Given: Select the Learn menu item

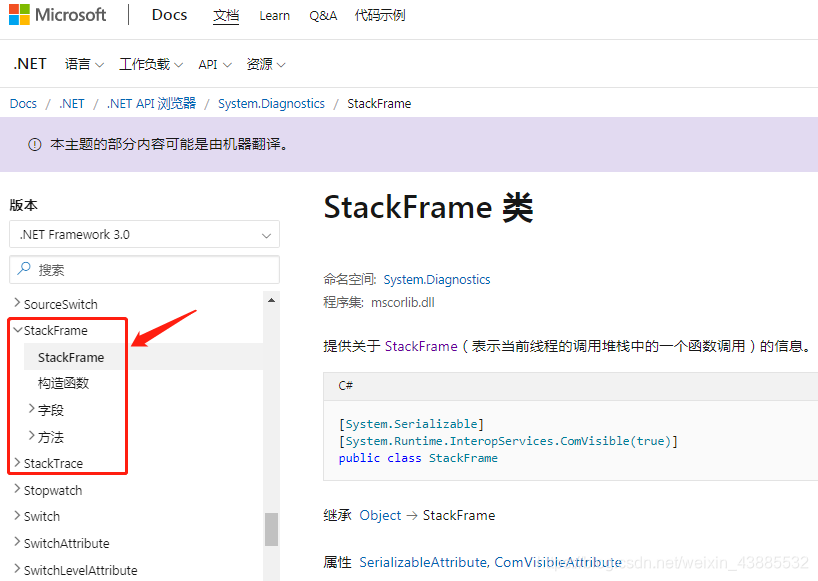Looking at the screenshot, I should pyautogui.click(x=274, y=15).
